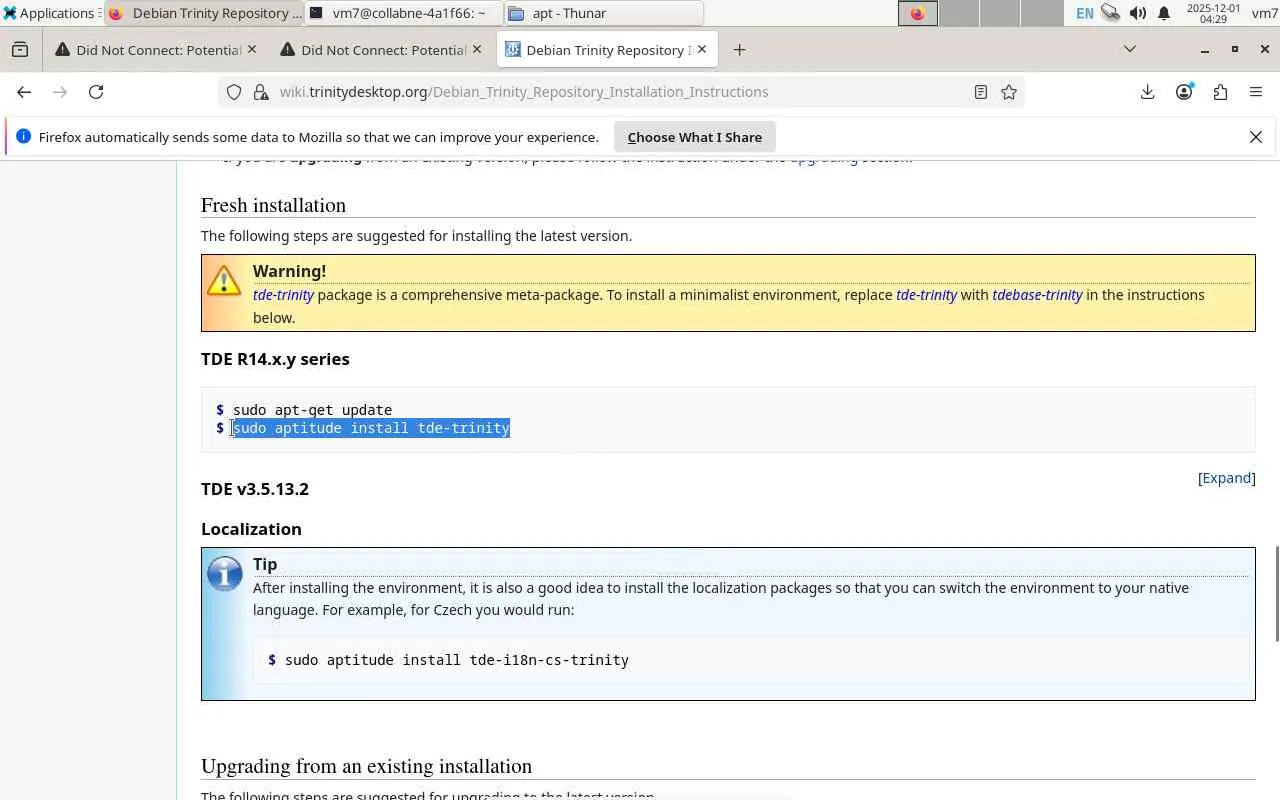Click the 'sudo apt-get update' command text

[x=312, y=410]
